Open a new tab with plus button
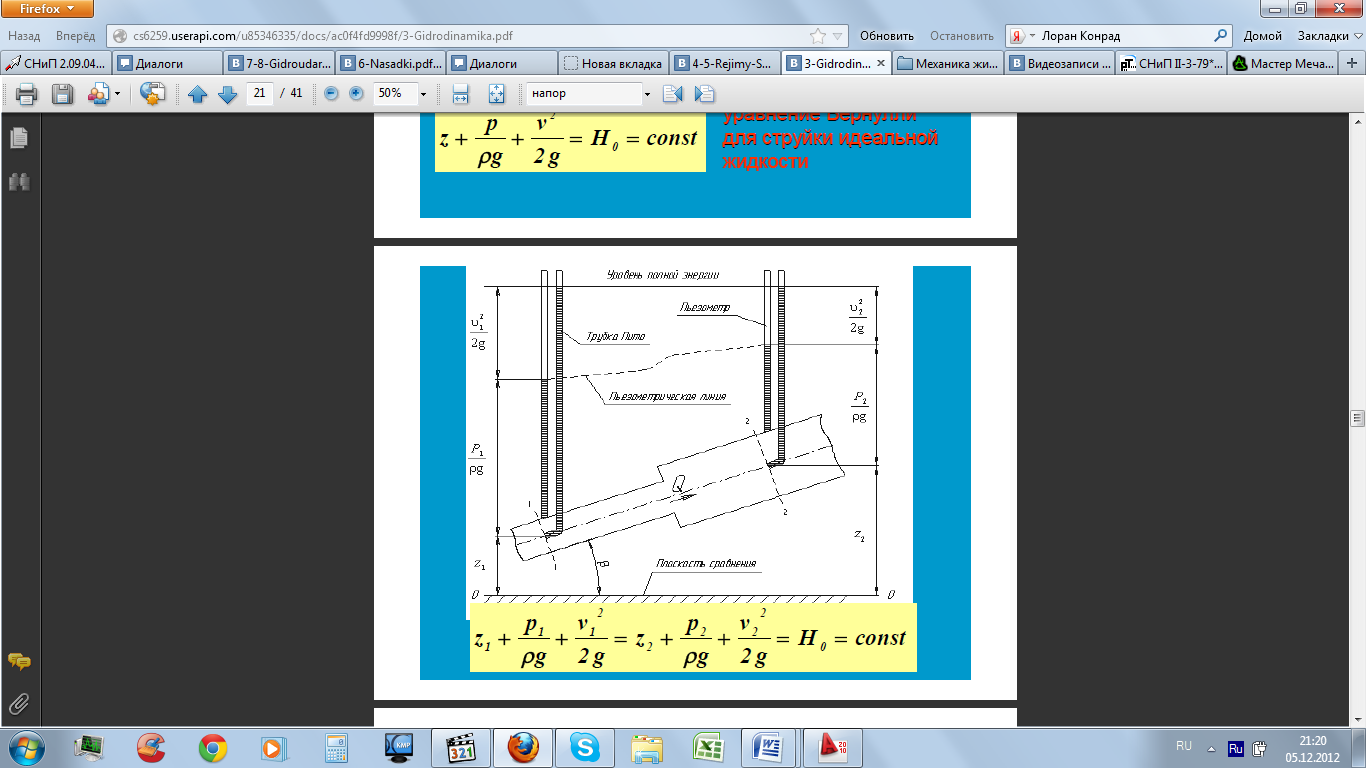 click(1353, 63)
